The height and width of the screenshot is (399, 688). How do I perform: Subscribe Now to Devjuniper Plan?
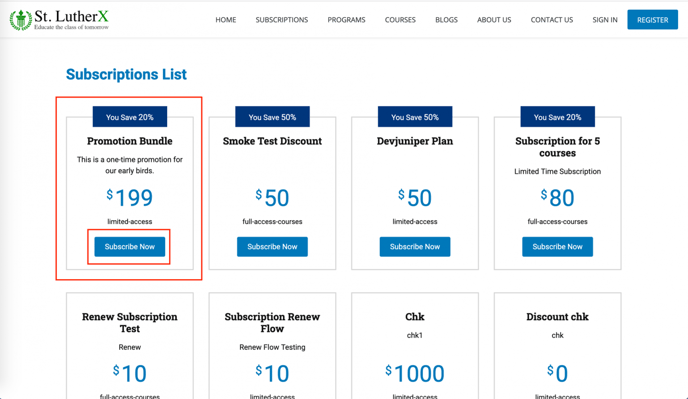[415, 247]
